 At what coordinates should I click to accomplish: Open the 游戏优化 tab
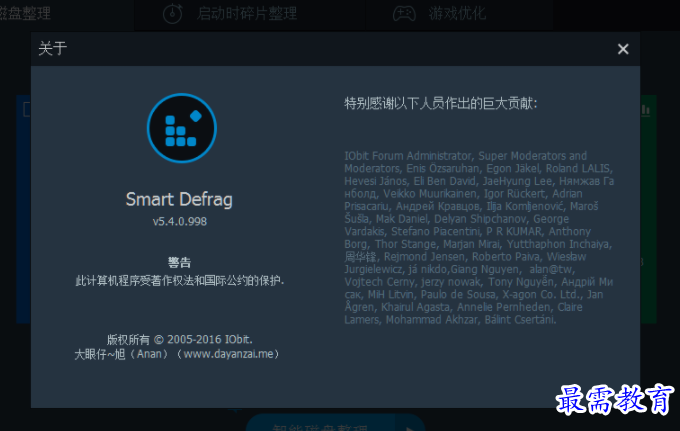[457, 13]
